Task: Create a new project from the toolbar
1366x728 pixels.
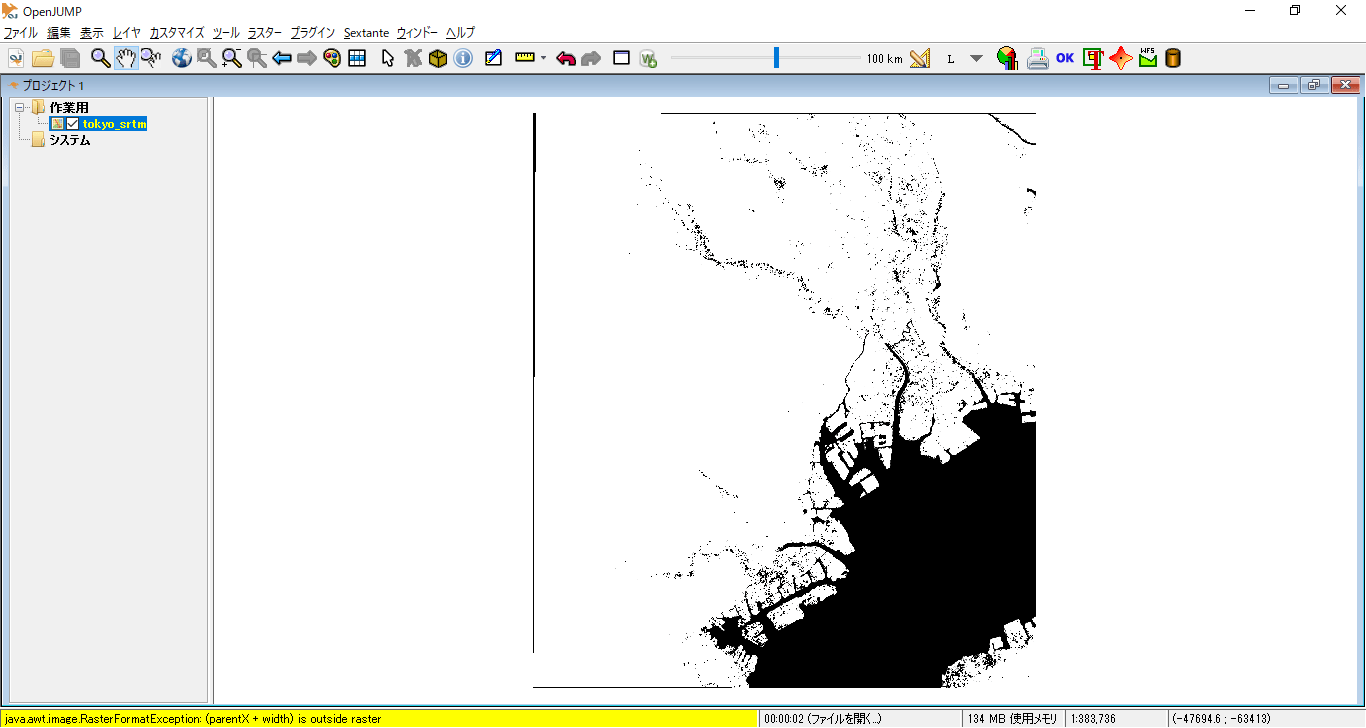Action: 15,58
